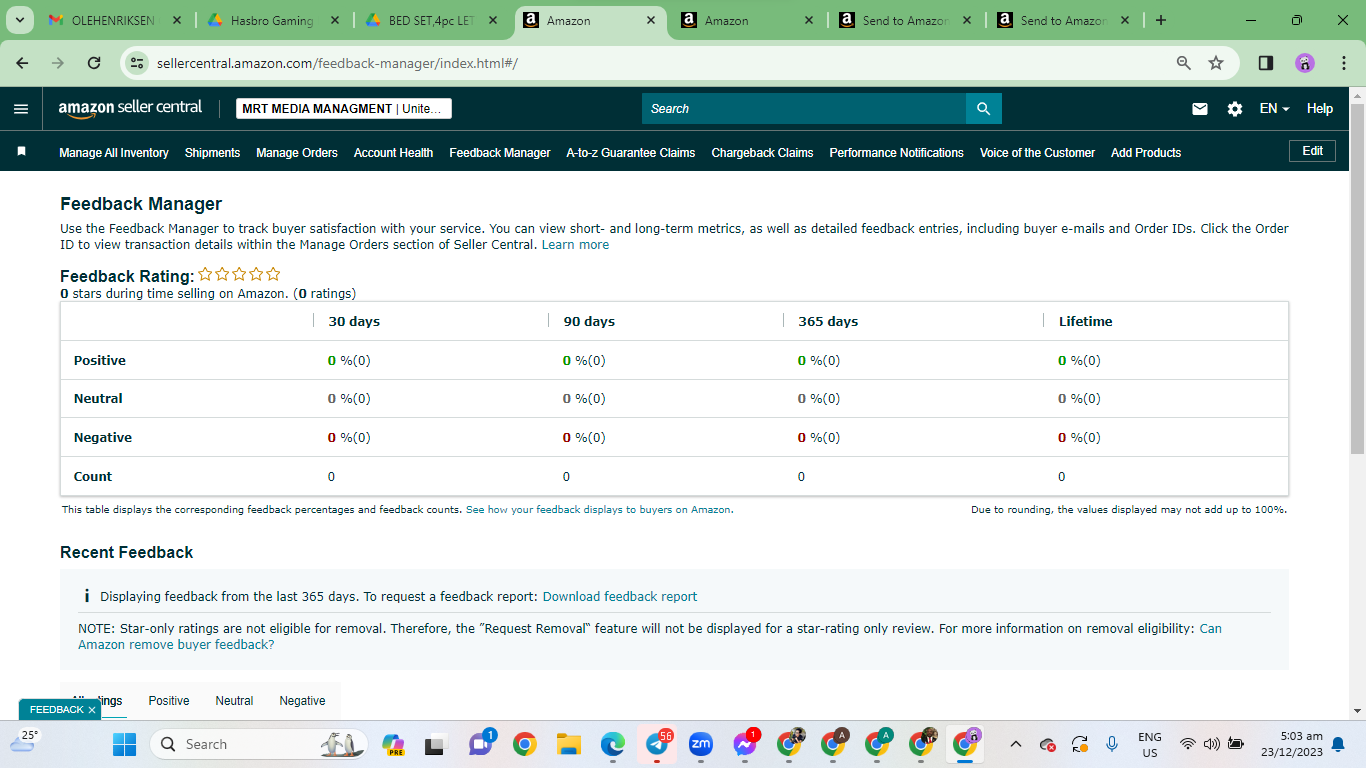Open the messages envelope icon

pyautogui.click(x=1200, y=109)
